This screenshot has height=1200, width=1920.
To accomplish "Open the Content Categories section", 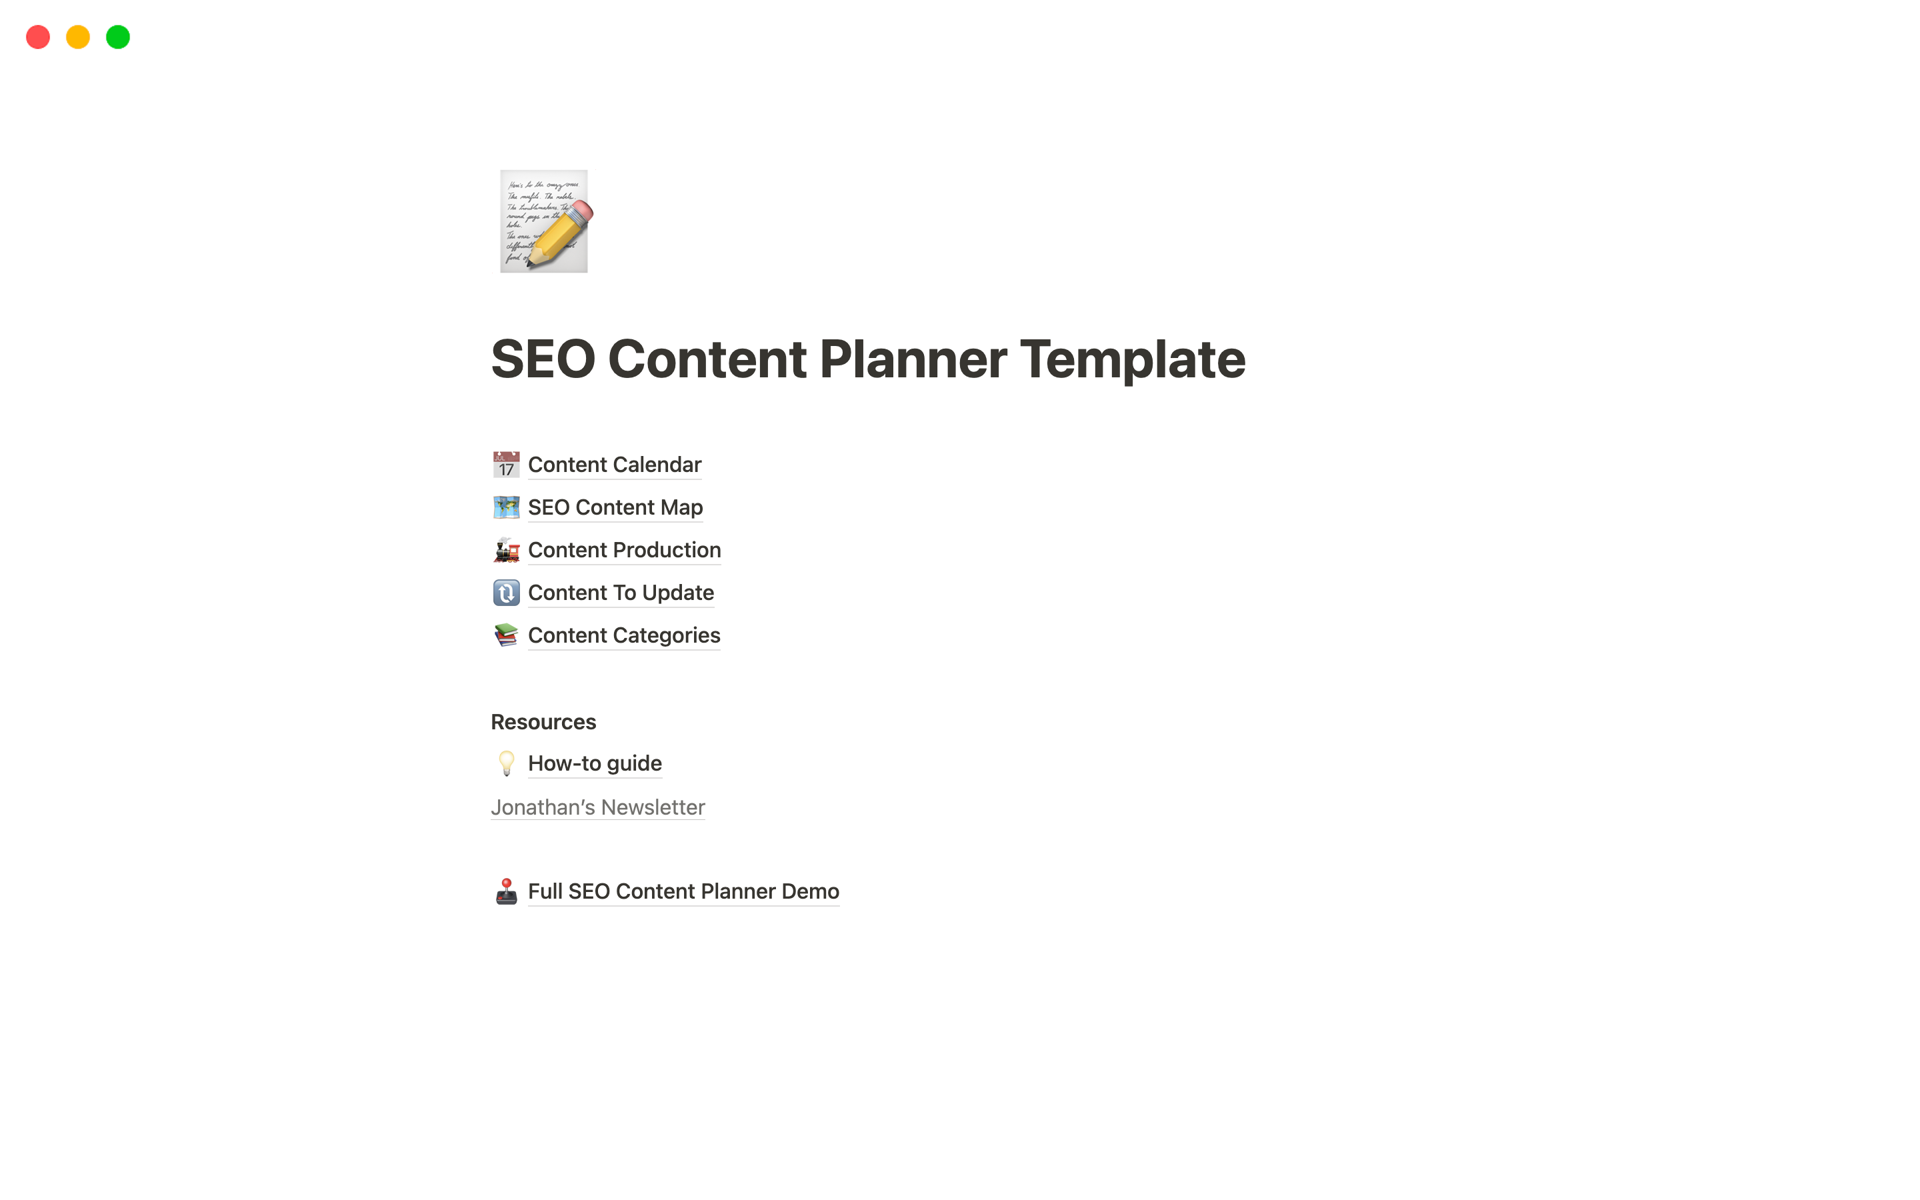I will point(623,635).
